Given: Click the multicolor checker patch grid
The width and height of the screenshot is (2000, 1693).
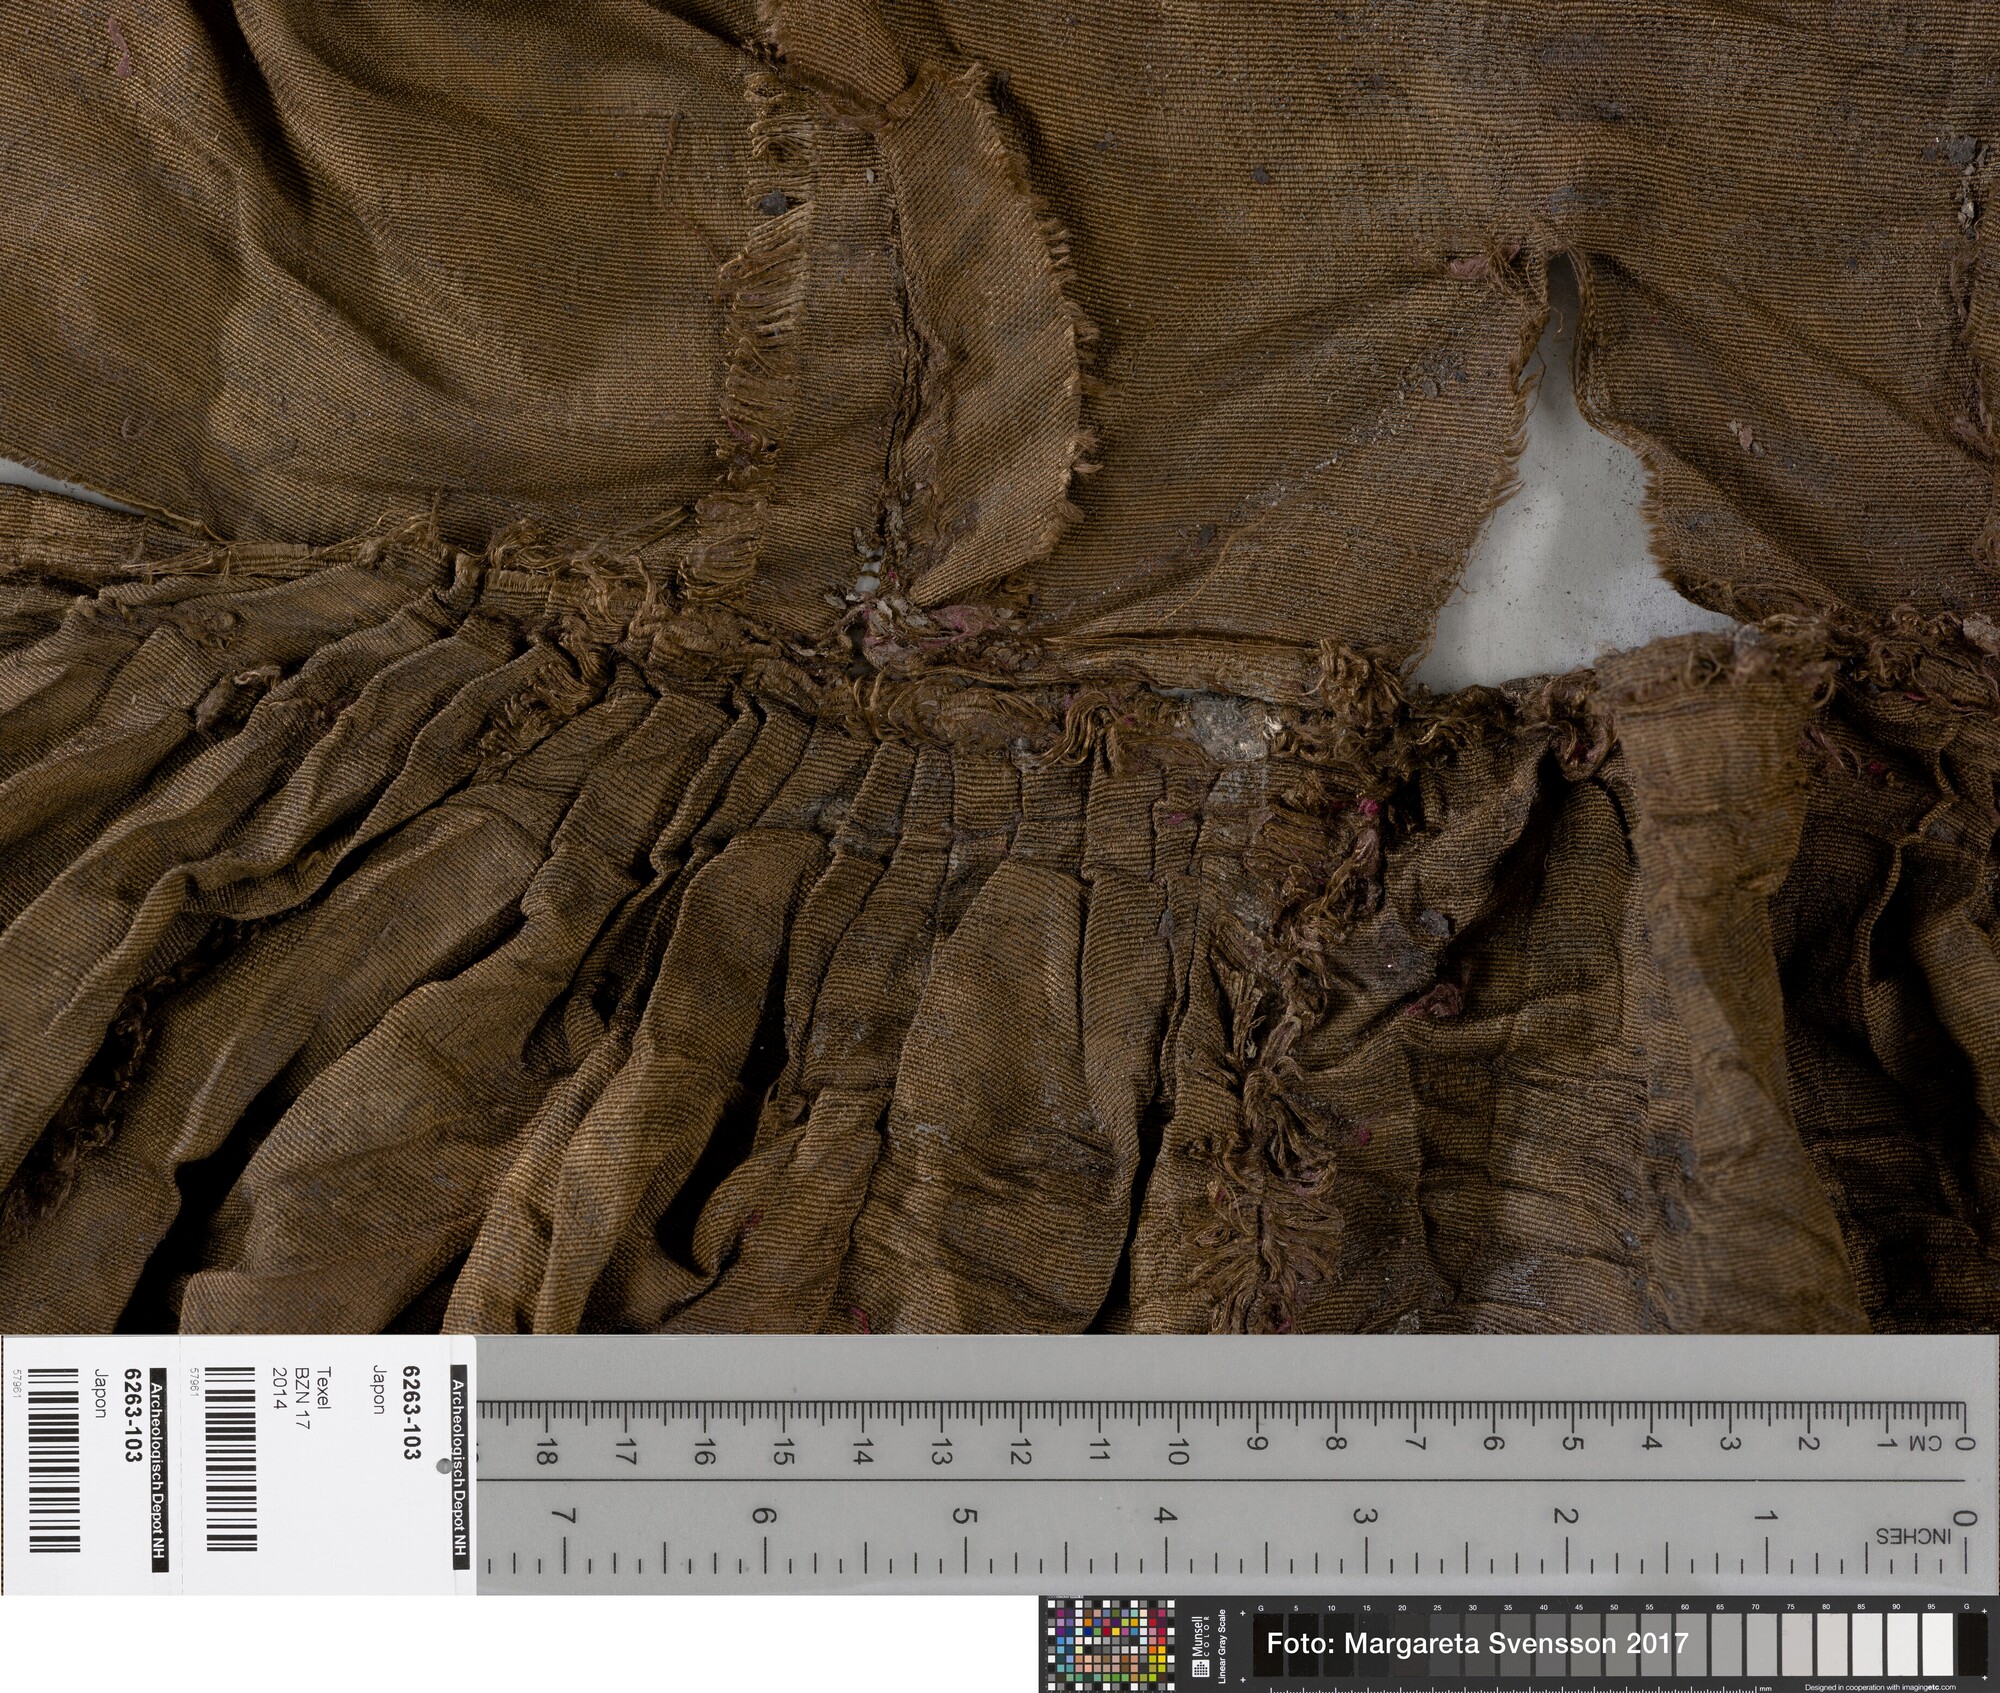Looking at the screenshot, I should tap(1110, 1643).
